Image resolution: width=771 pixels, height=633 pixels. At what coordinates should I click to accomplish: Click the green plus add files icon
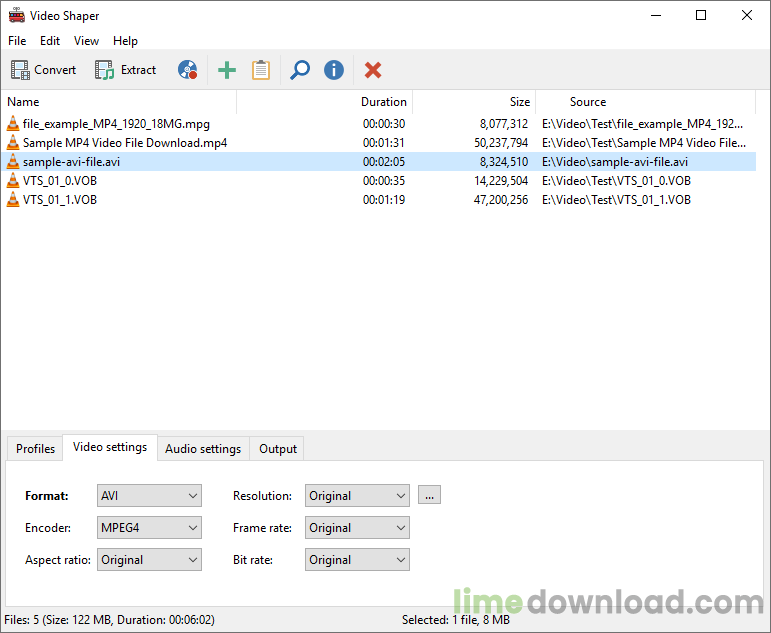pos(227,70)
